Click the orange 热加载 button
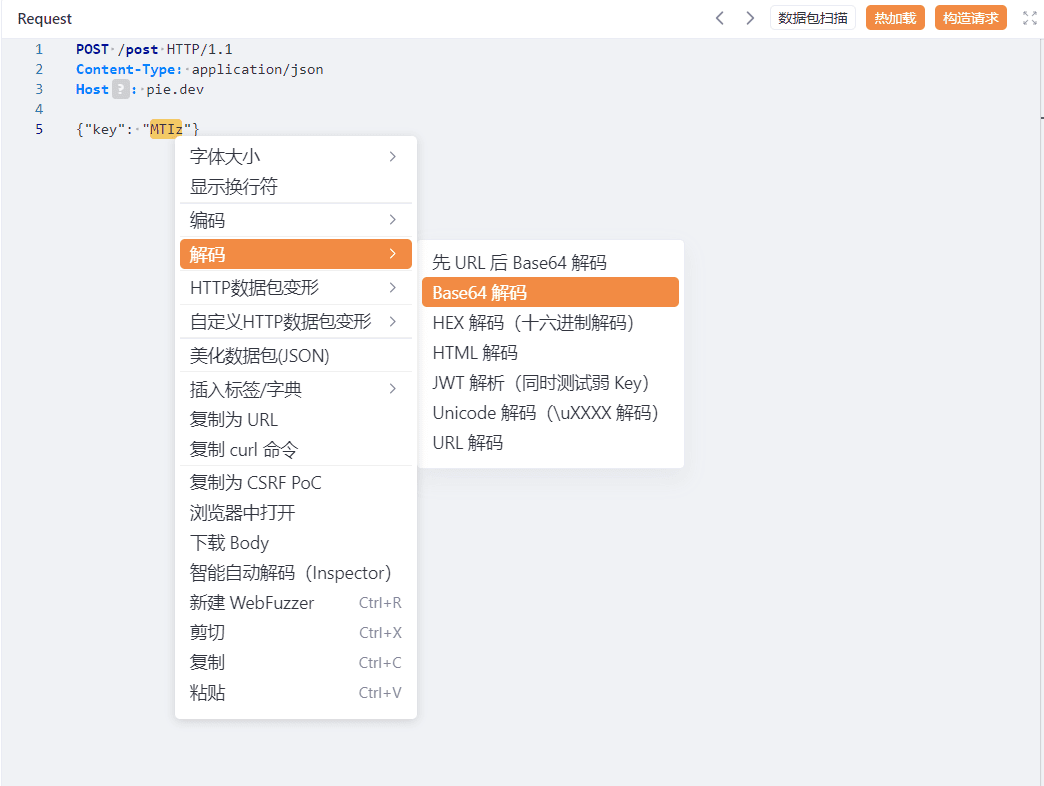 [x=895, y=18]
